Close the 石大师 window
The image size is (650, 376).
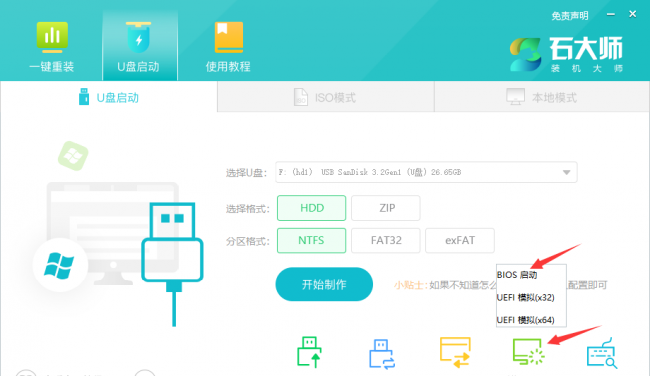point(633,15)
